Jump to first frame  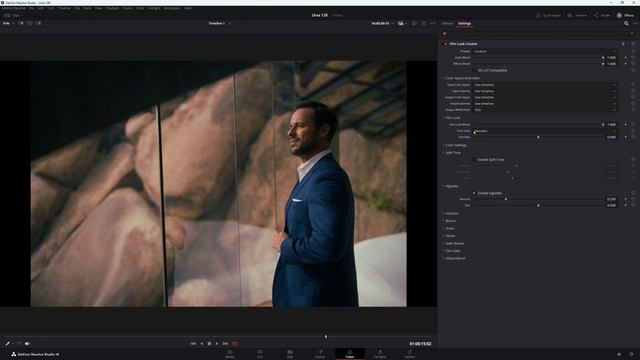click(x=193, y=344)
